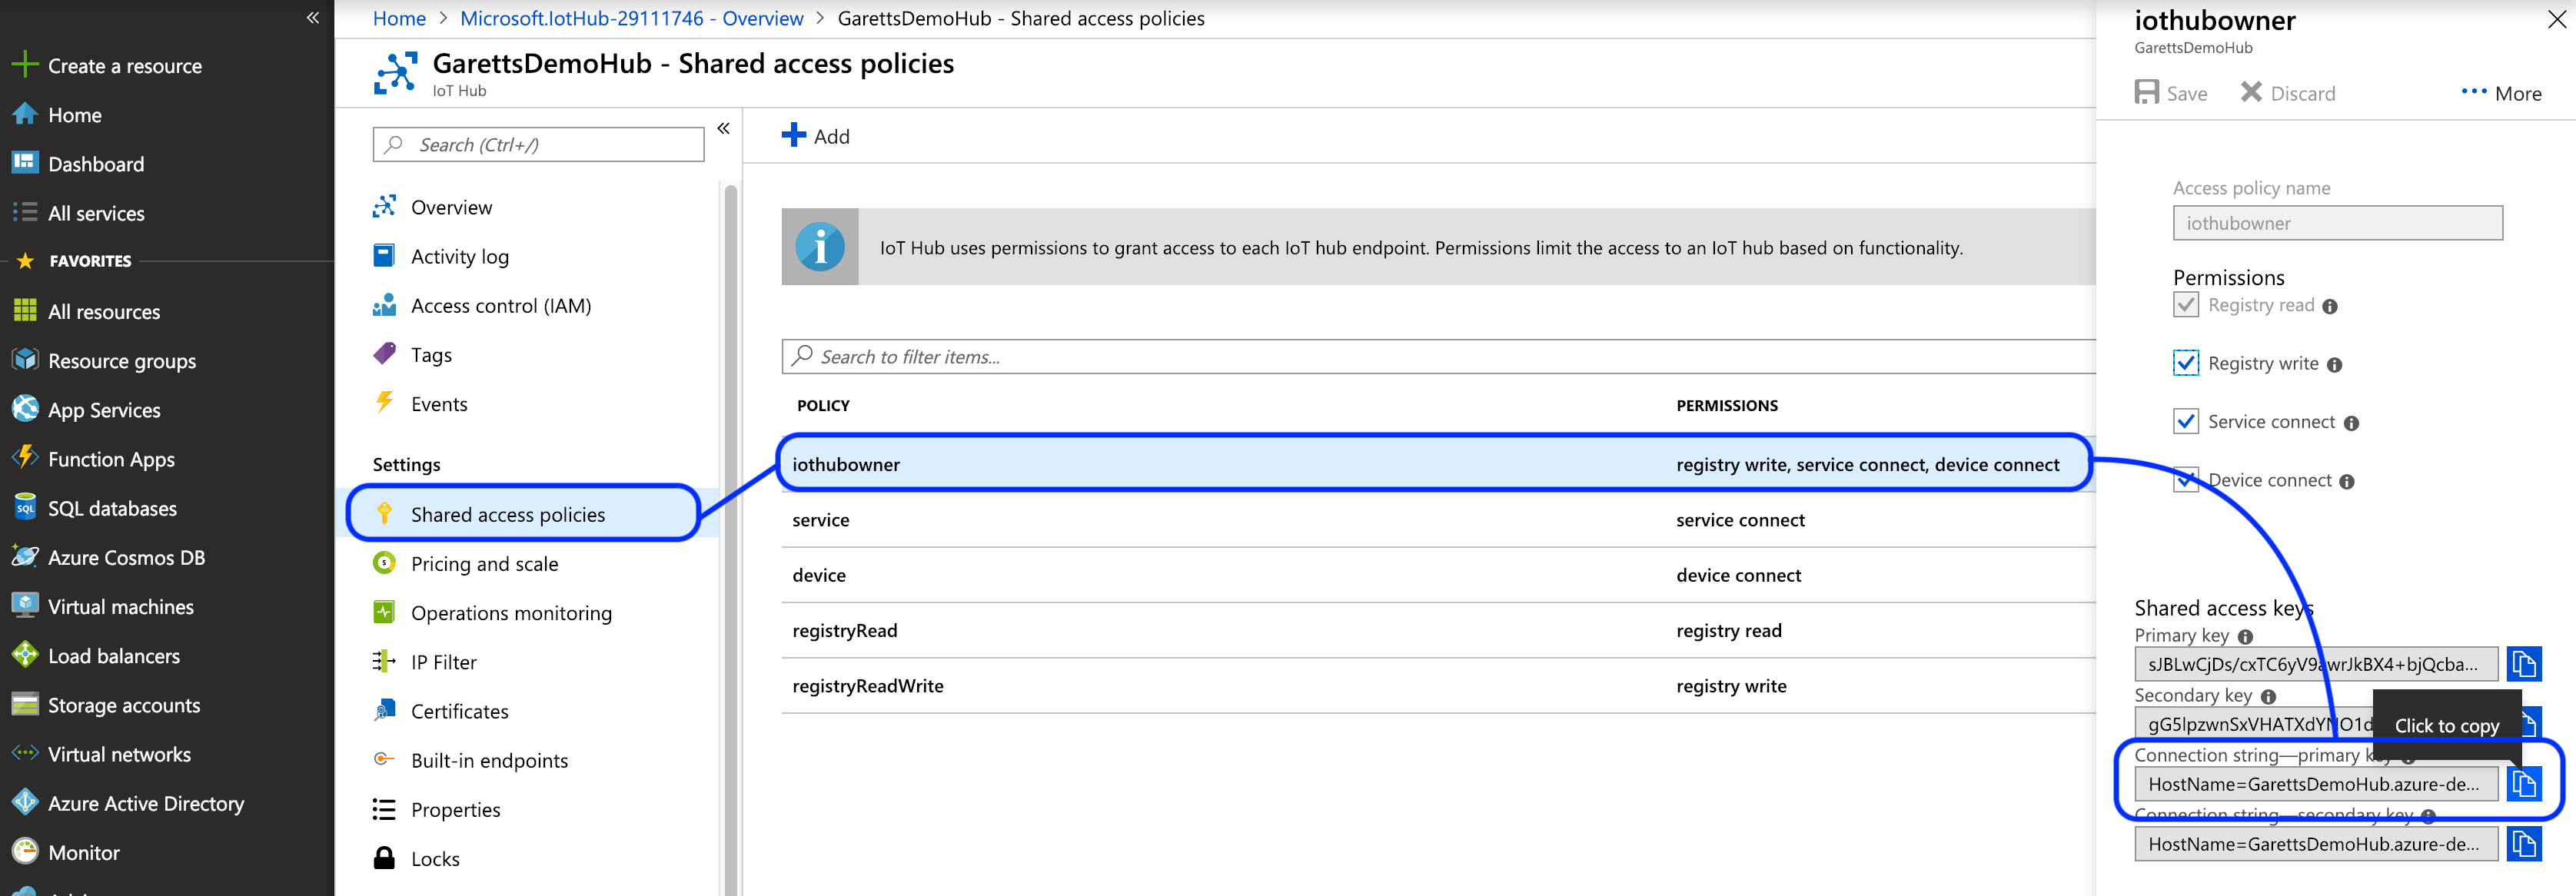
Task: Copy the Primary key
Action: (x=2524, y=664)
